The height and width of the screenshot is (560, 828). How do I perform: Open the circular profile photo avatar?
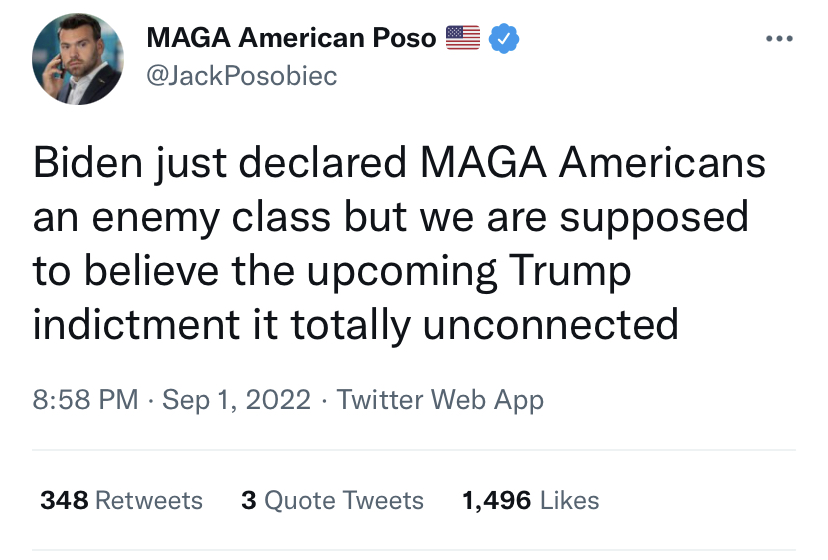pos(77,59)
